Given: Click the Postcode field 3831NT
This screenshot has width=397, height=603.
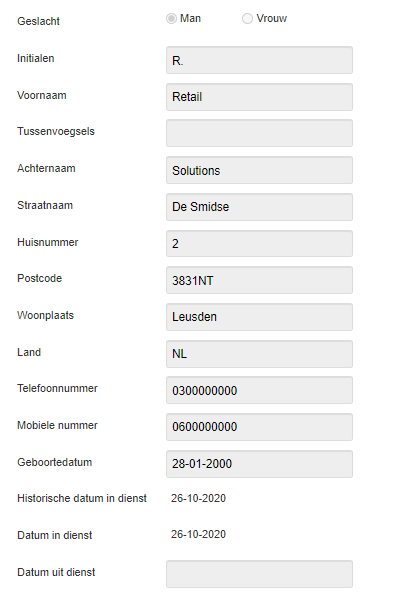Looking at the screenshot, I should [x=259, y=280].
